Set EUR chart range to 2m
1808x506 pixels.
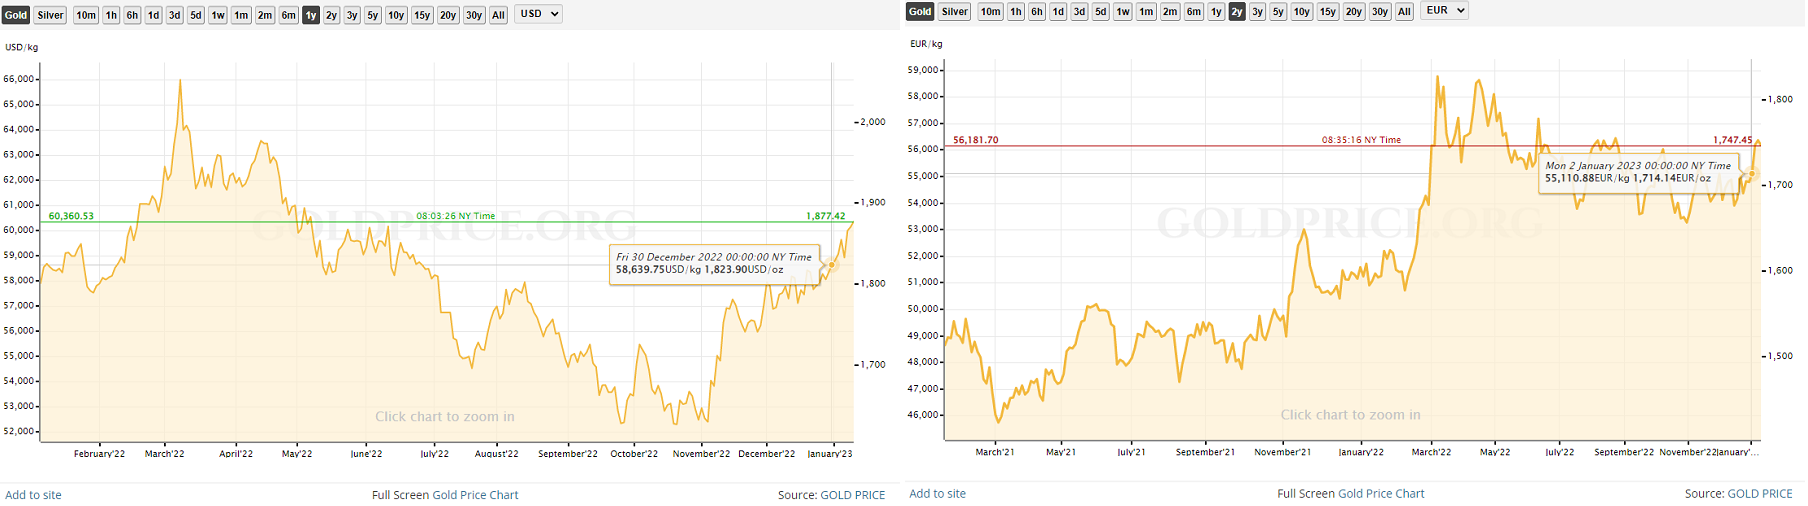1170,11
